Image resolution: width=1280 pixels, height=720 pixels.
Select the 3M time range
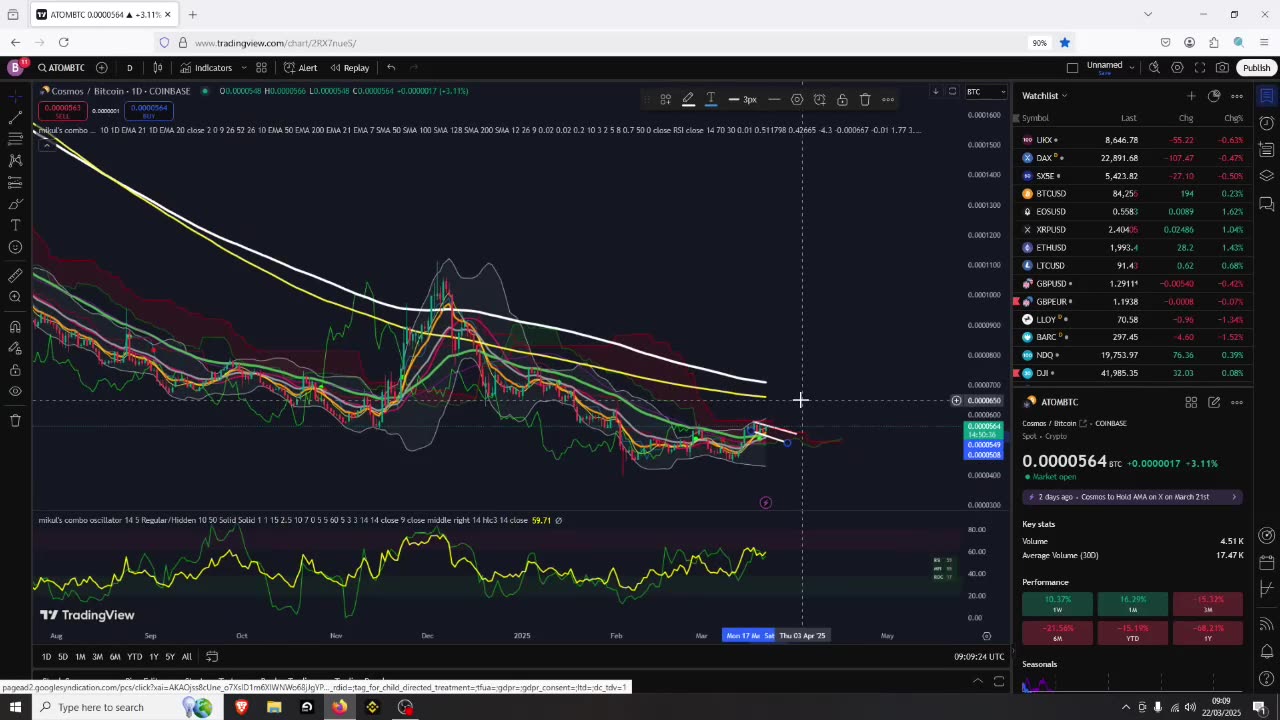click(x=97, y=657)
